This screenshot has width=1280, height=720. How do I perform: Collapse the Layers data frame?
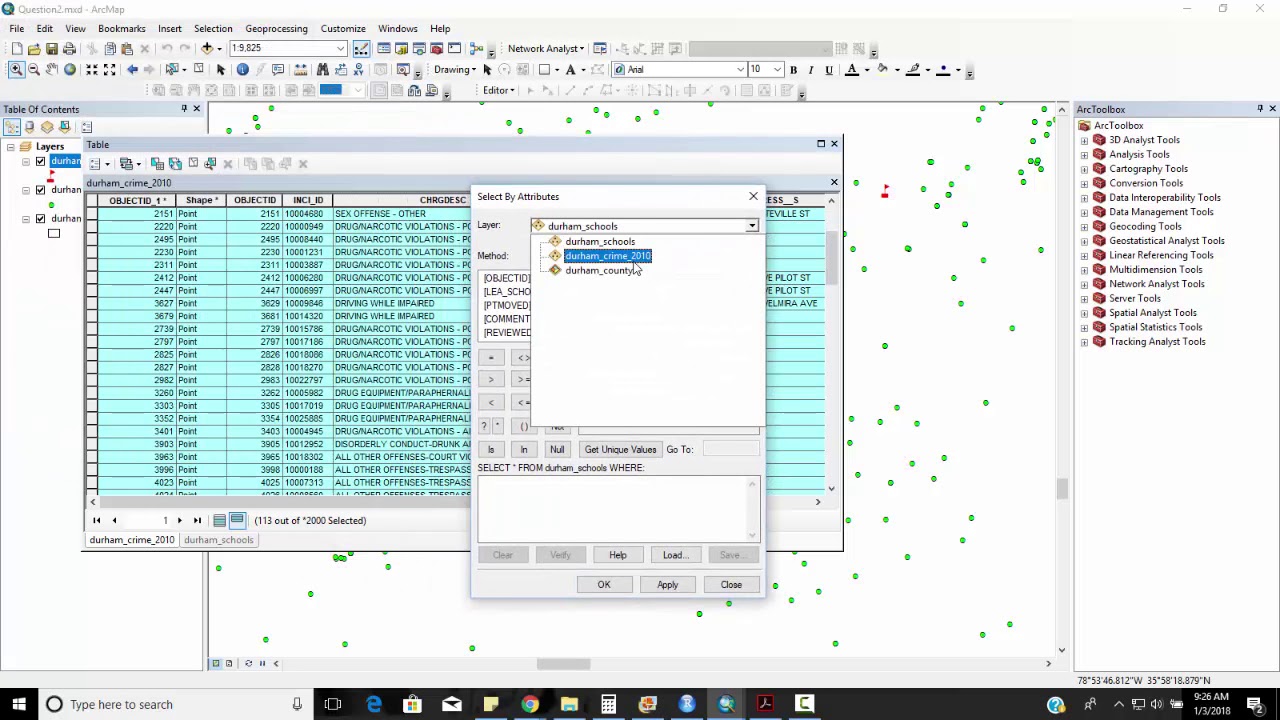tap(10, 146)
